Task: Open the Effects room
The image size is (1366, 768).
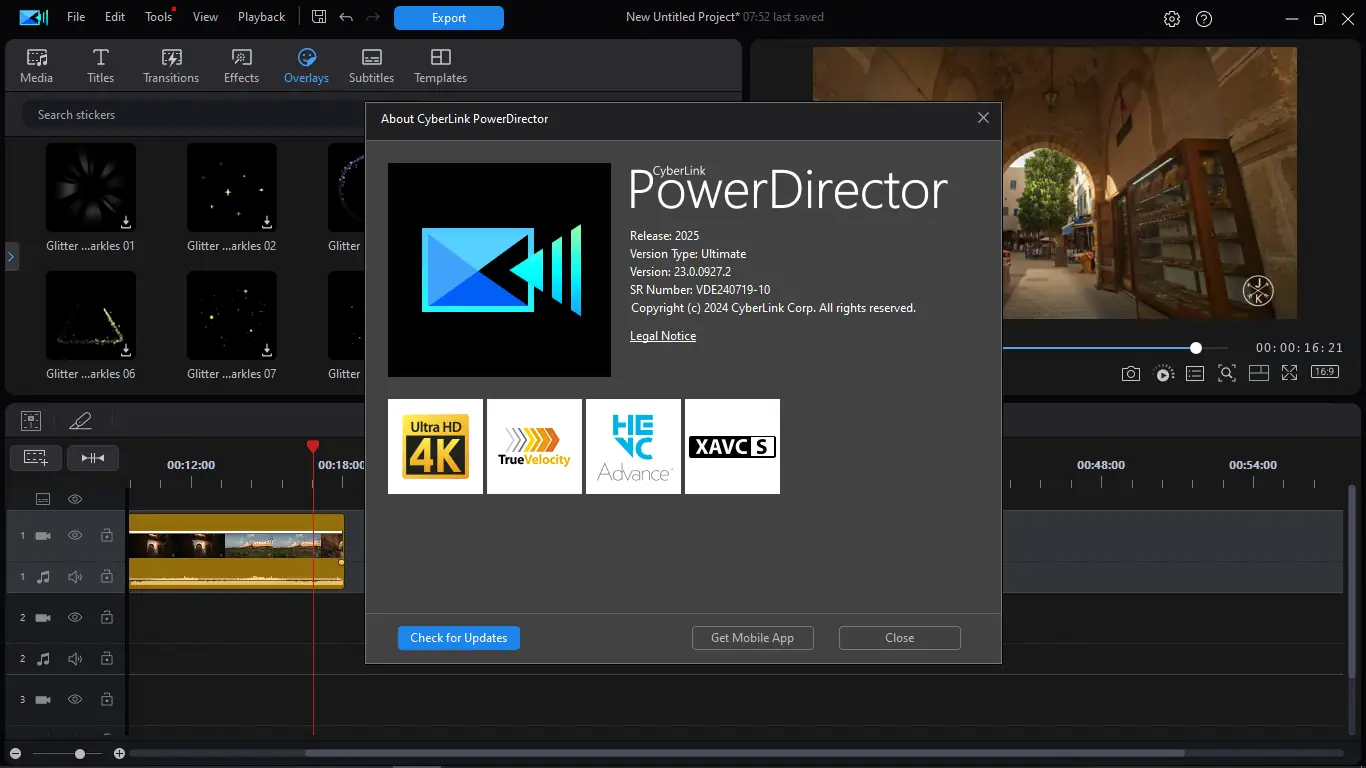Action: pos(241,66)
